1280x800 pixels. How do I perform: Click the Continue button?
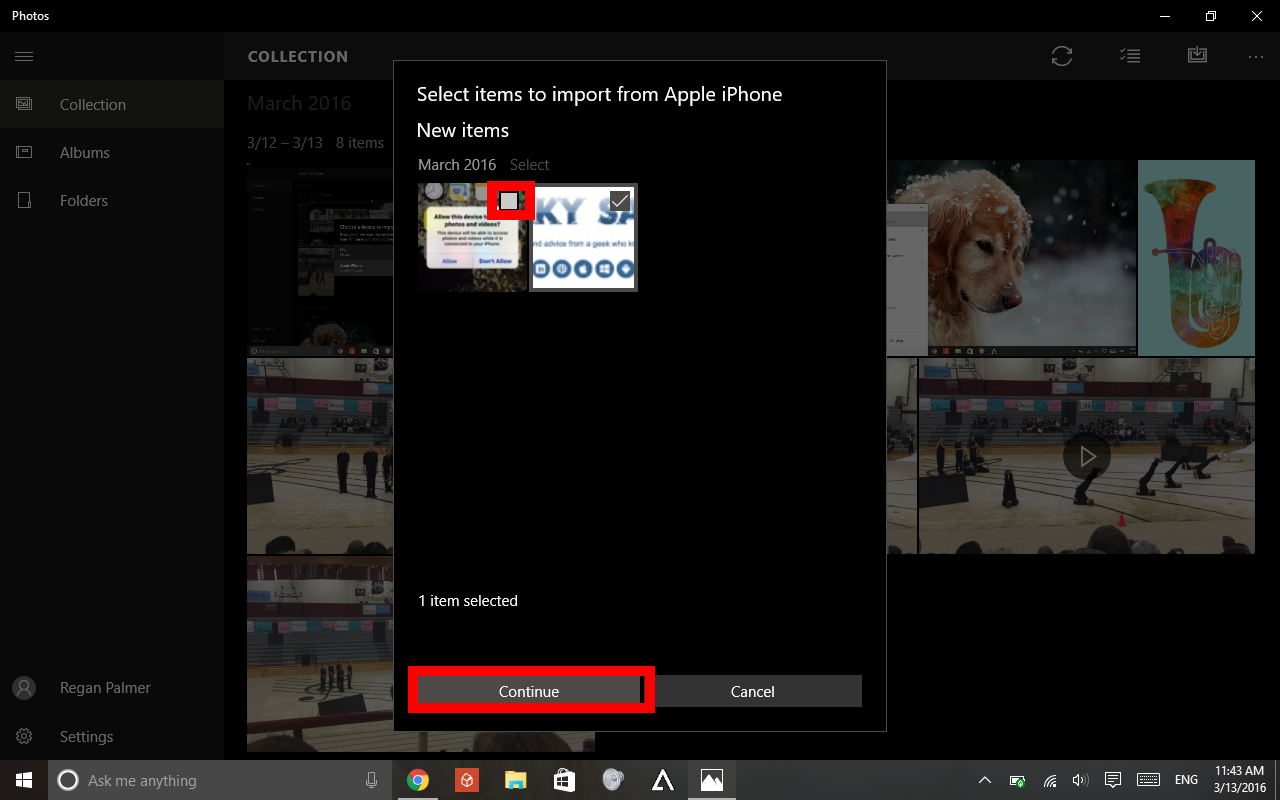click(x=529, y=691)
